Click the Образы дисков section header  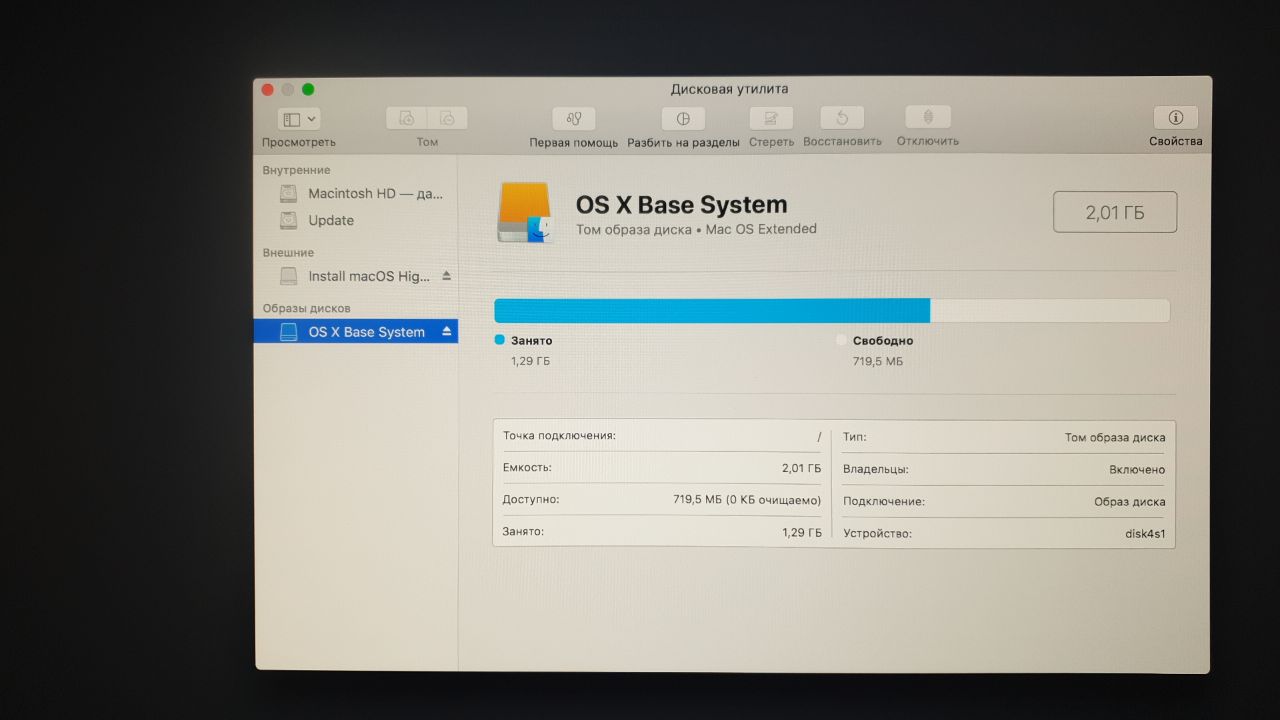[x=306, y=308]
